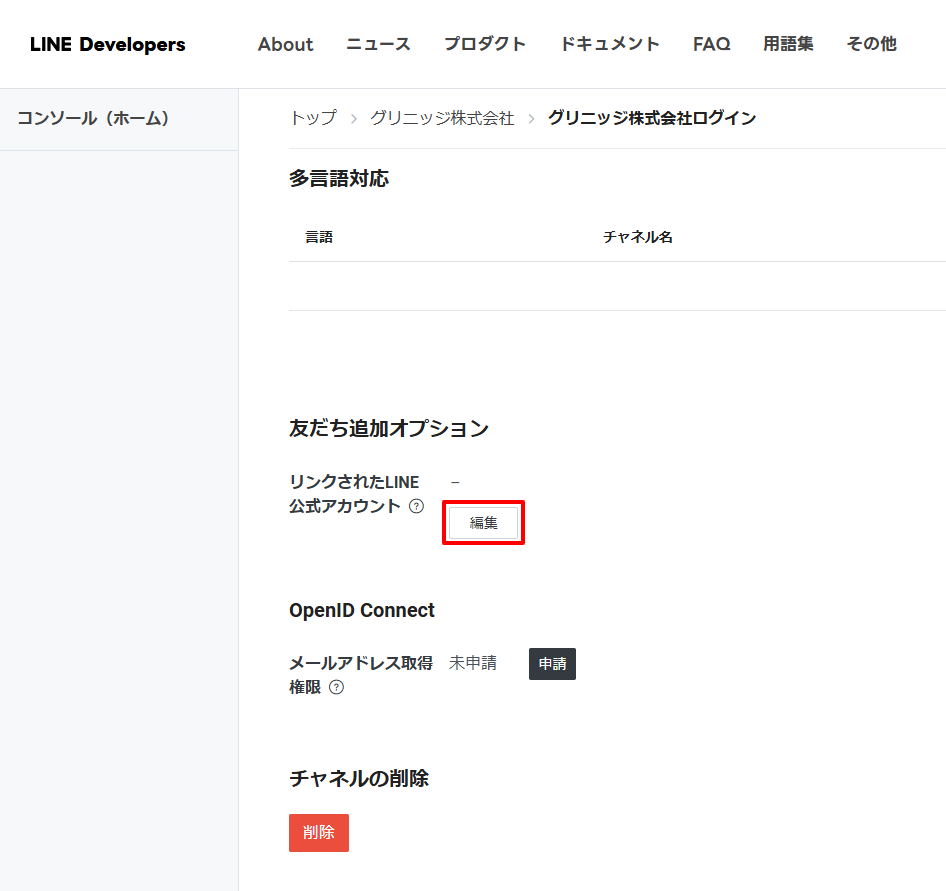Screen dimensions: 946x891
Task: Click the red 削除 button
Action: [319, 832]
